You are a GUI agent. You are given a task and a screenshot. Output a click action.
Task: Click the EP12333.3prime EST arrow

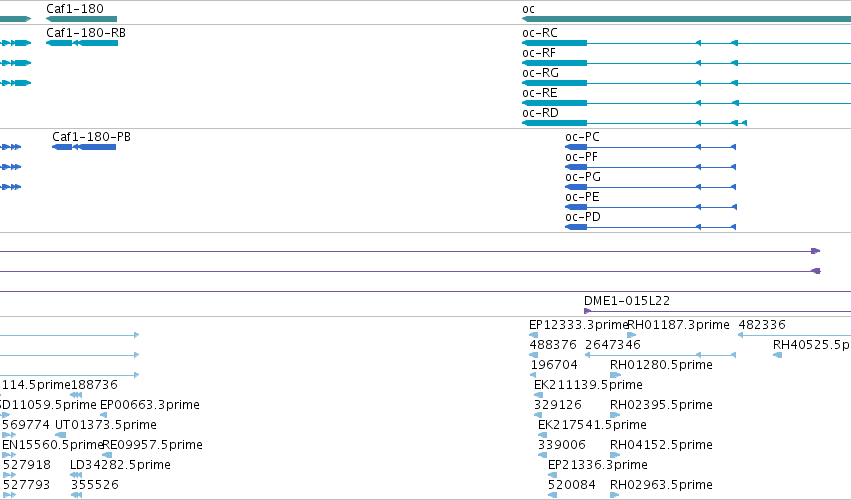(534, 335)
